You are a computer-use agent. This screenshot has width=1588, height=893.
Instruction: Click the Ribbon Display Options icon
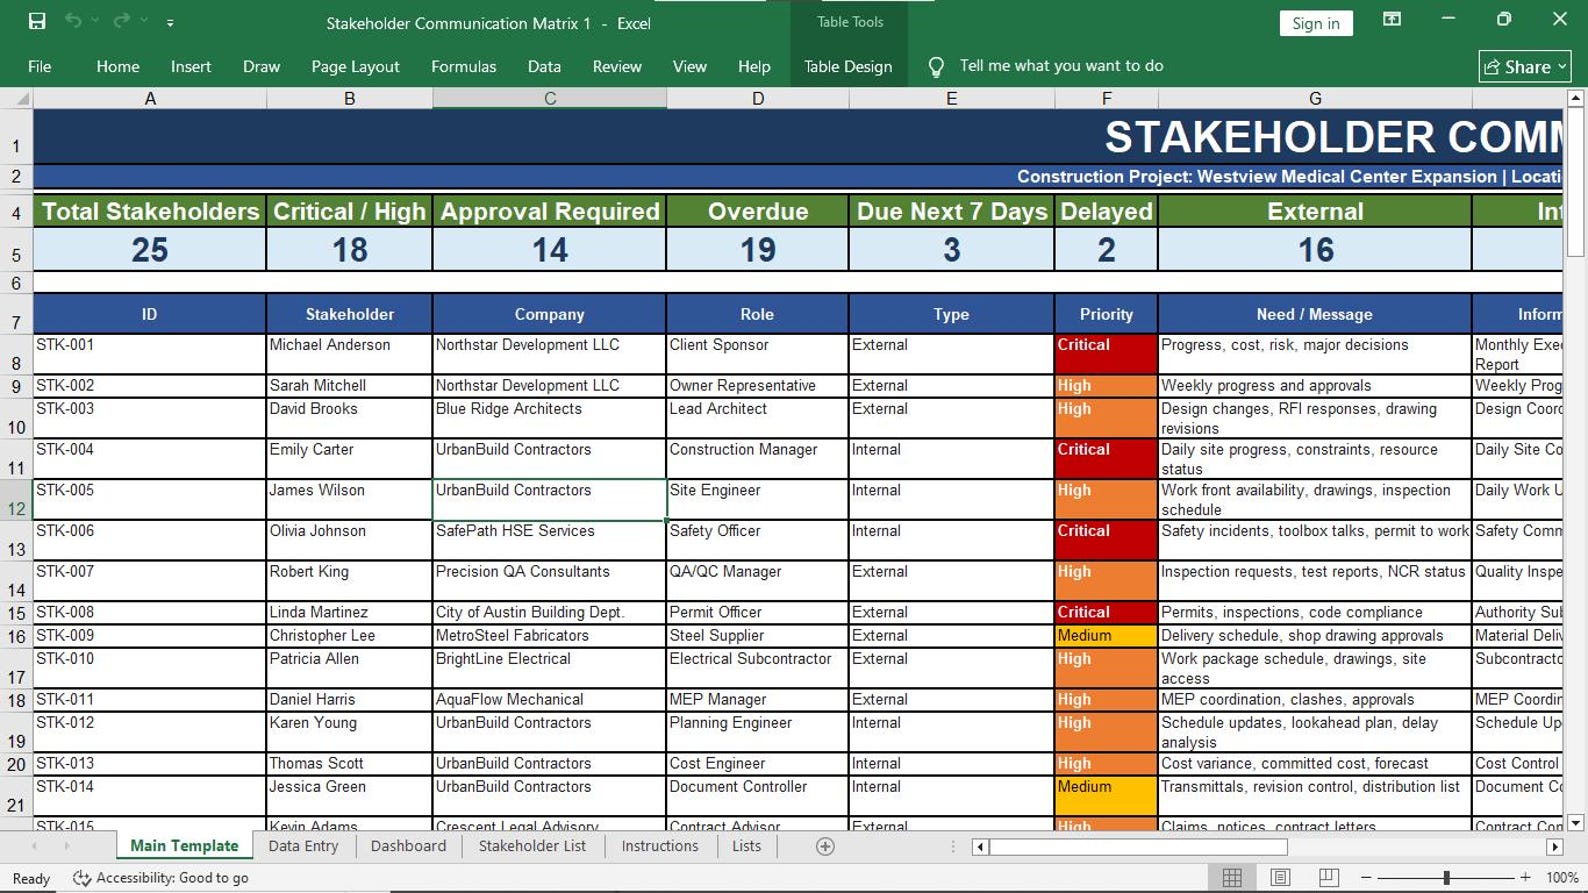1391,20
